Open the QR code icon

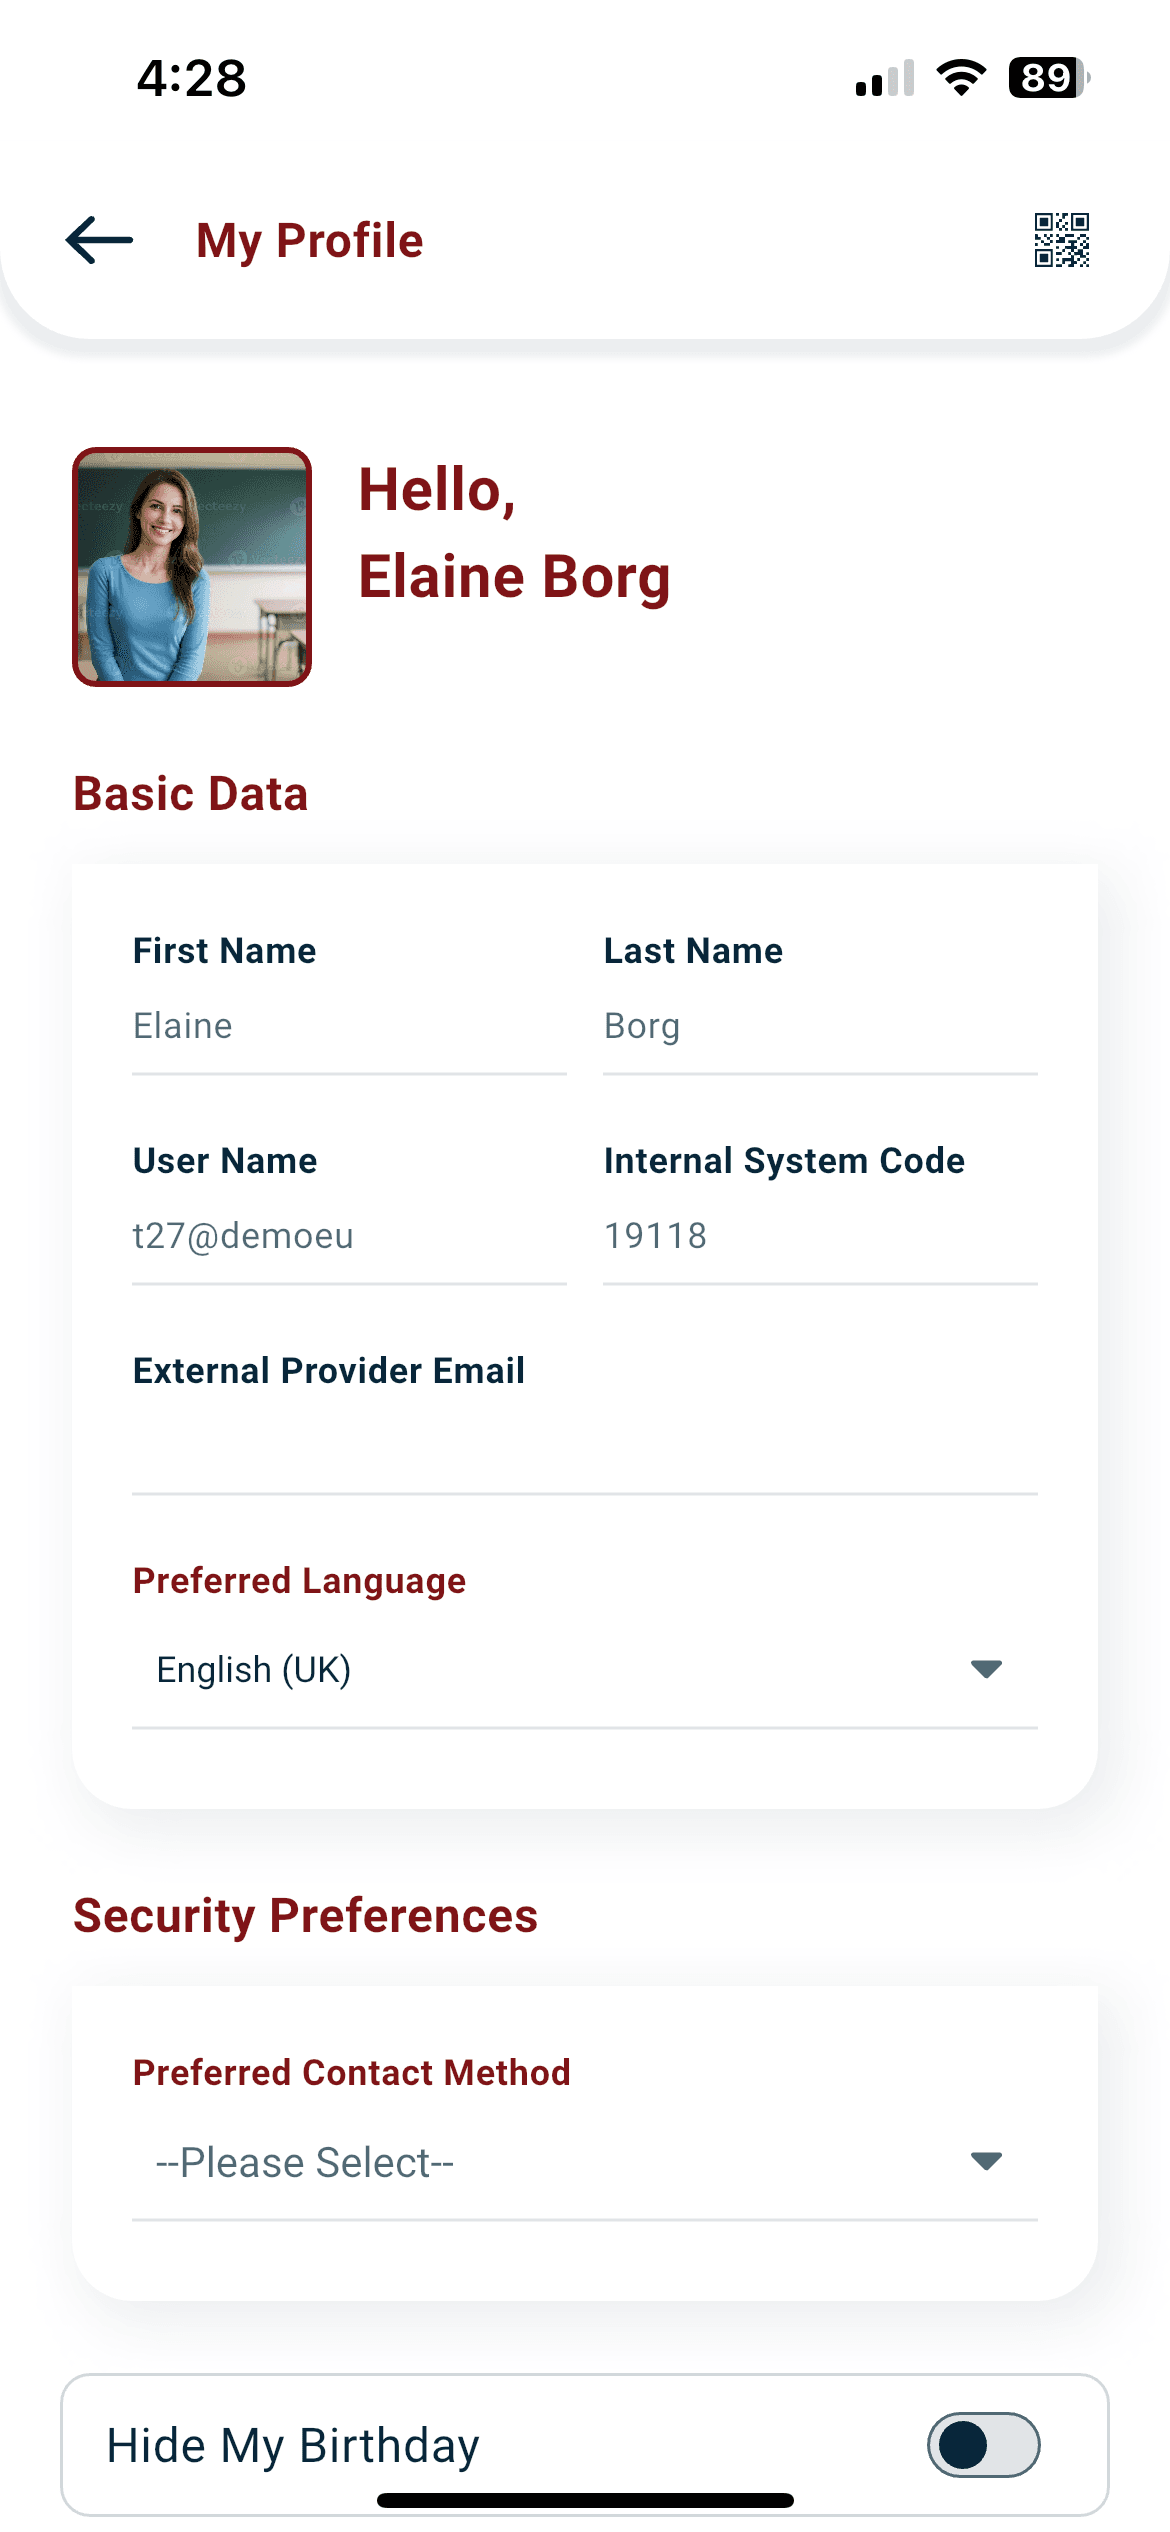(1061, 240)
